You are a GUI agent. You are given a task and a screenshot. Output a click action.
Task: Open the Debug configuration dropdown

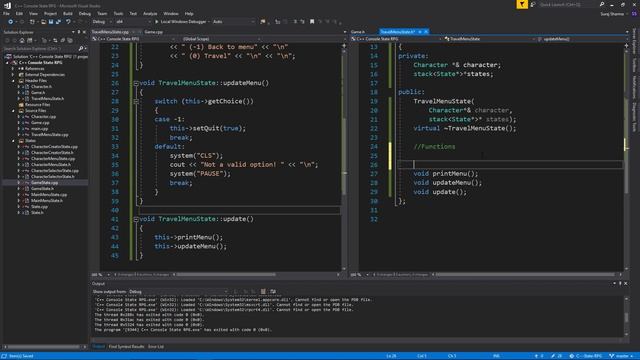102,22
